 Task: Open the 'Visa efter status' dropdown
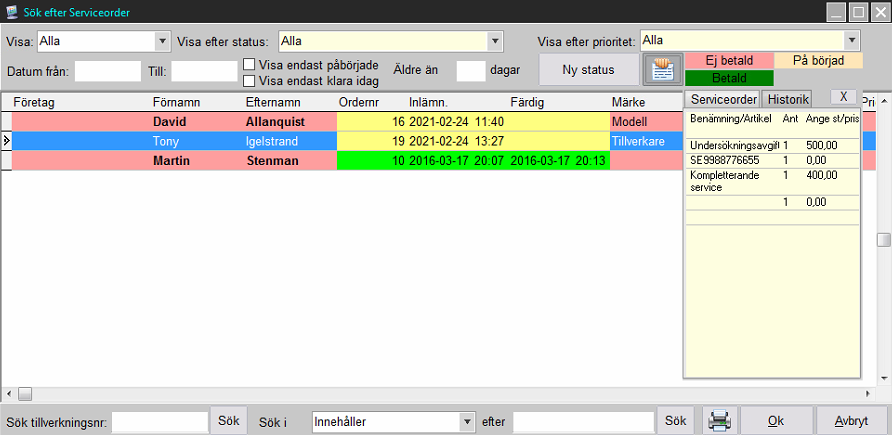coord(494,41)
